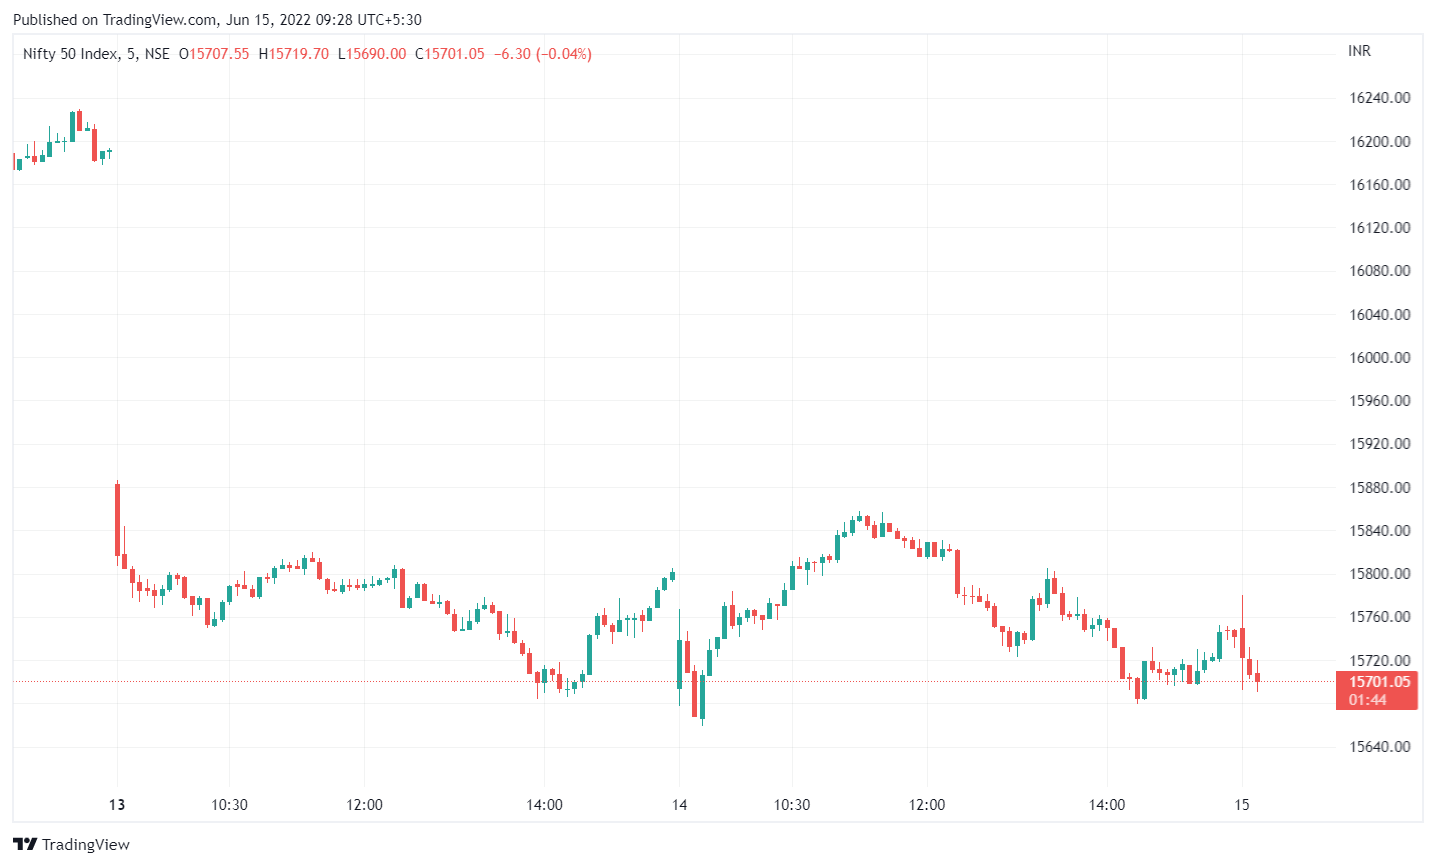1436x866 pixels.
Task: Click the 16240.00 price axis label
Action: (1379, 98)
